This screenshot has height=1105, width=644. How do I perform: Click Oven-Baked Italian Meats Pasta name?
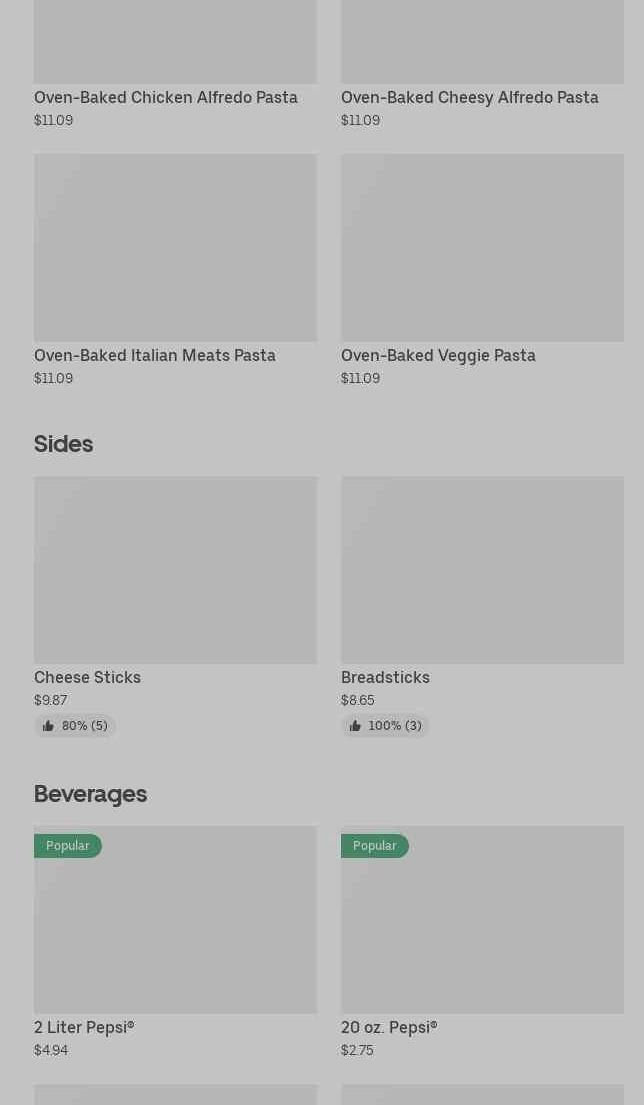(155, 355)
